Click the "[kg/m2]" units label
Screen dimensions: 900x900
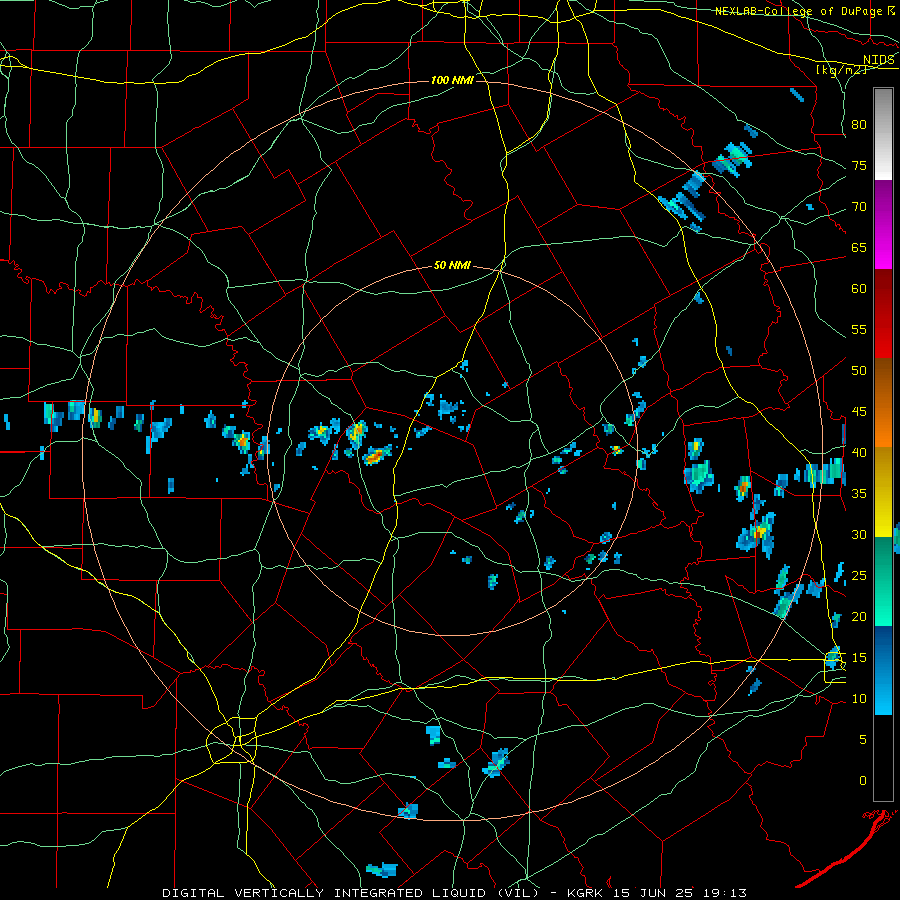(841, 70)
